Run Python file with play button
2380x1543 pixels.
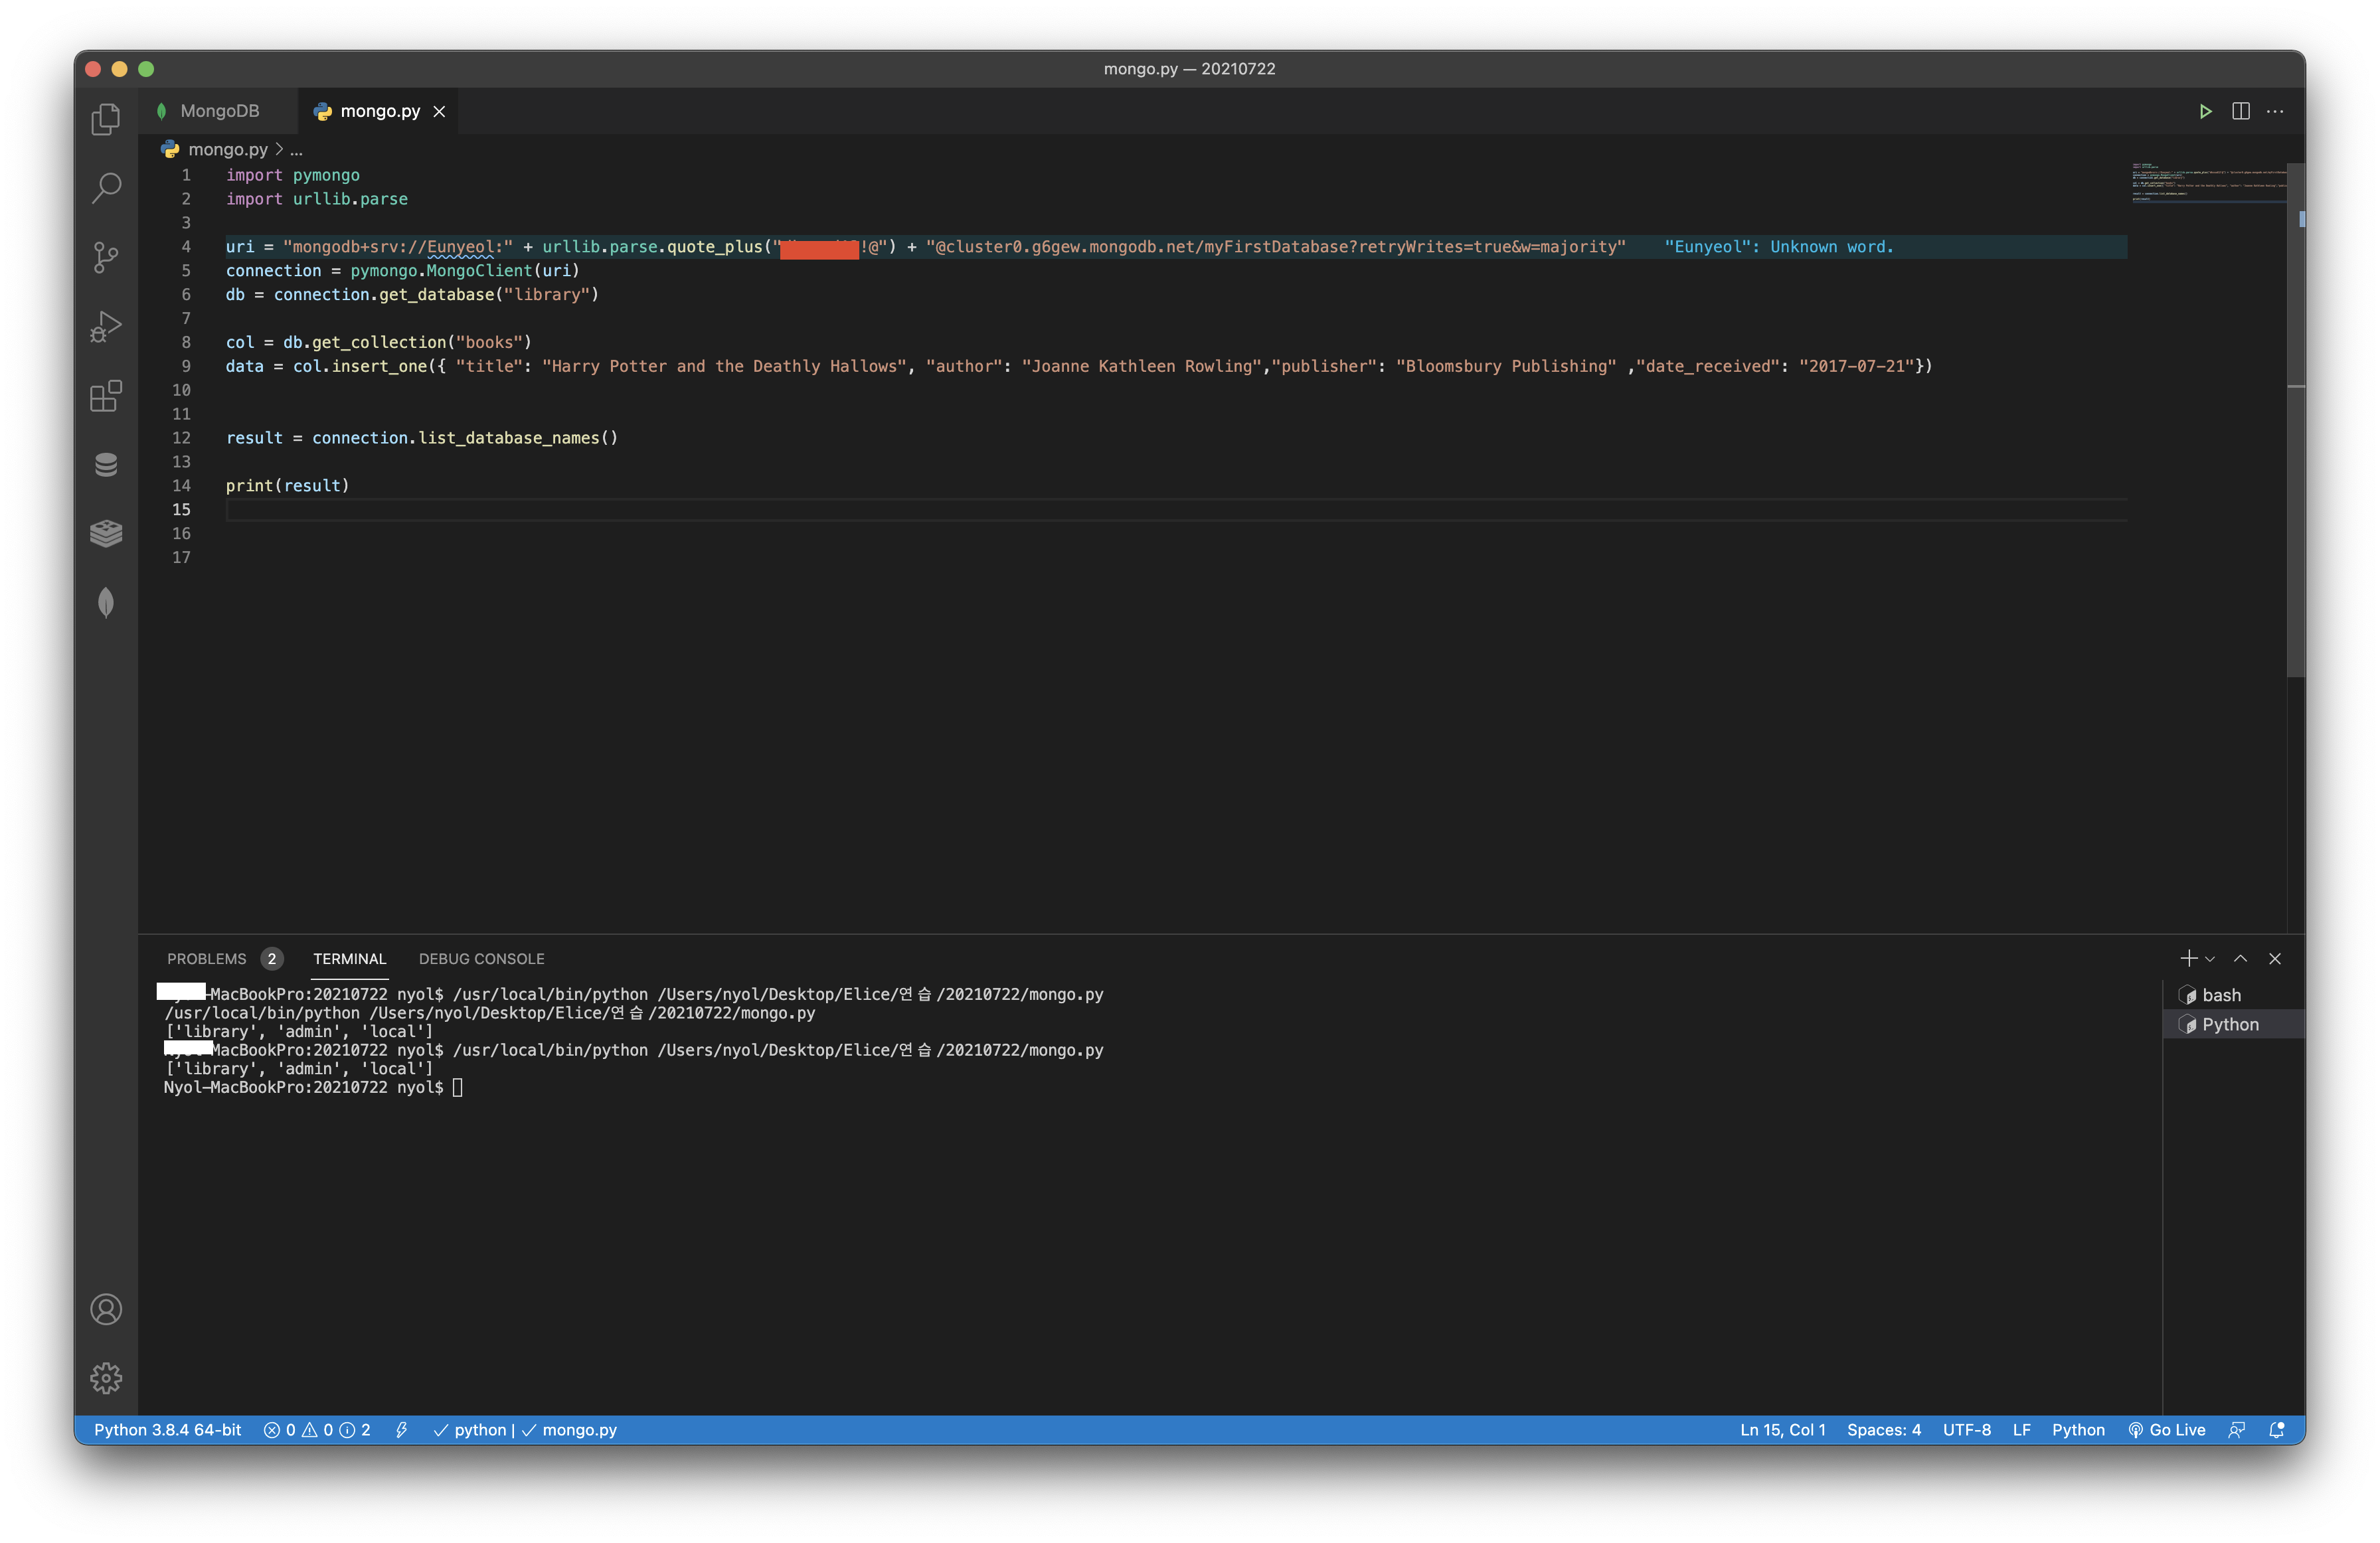pyautogui.click(x=2205, y=111)
